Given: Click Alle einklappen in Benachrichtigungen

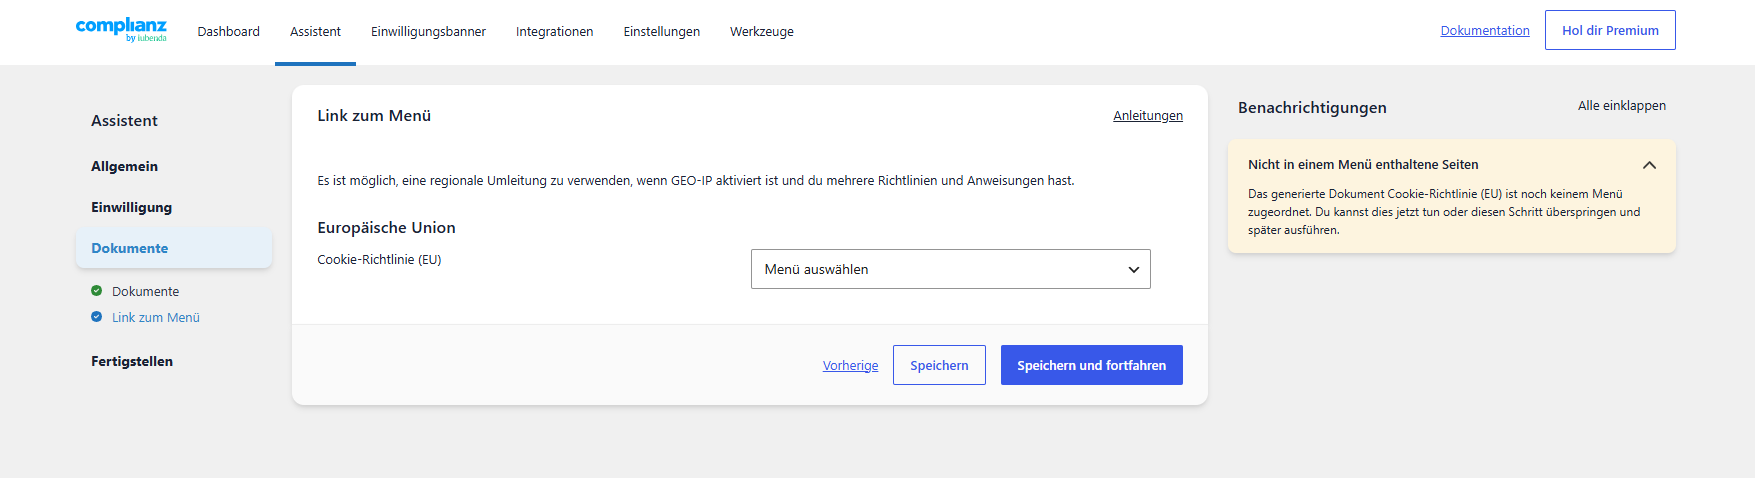Looking at the screenshot, I should 1621,106.
